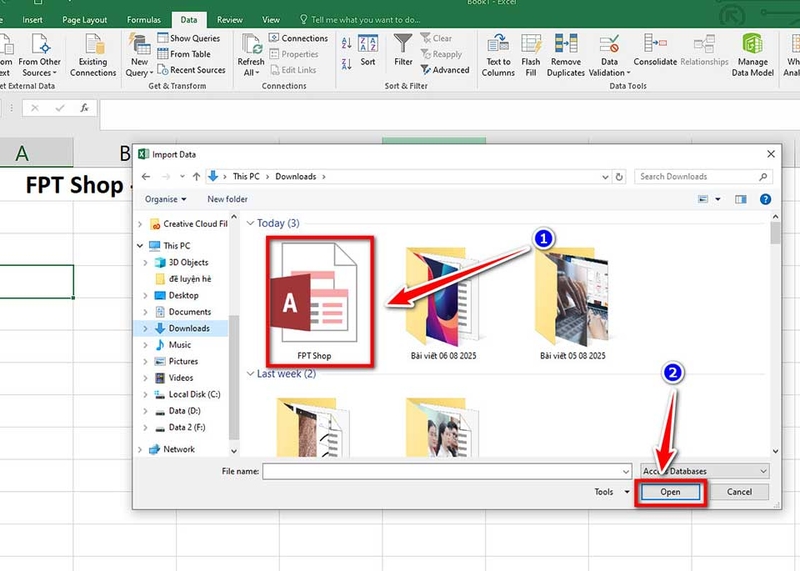Open the view options dropdown arrow
Screen dimensions: 800x571
[718, 199]
